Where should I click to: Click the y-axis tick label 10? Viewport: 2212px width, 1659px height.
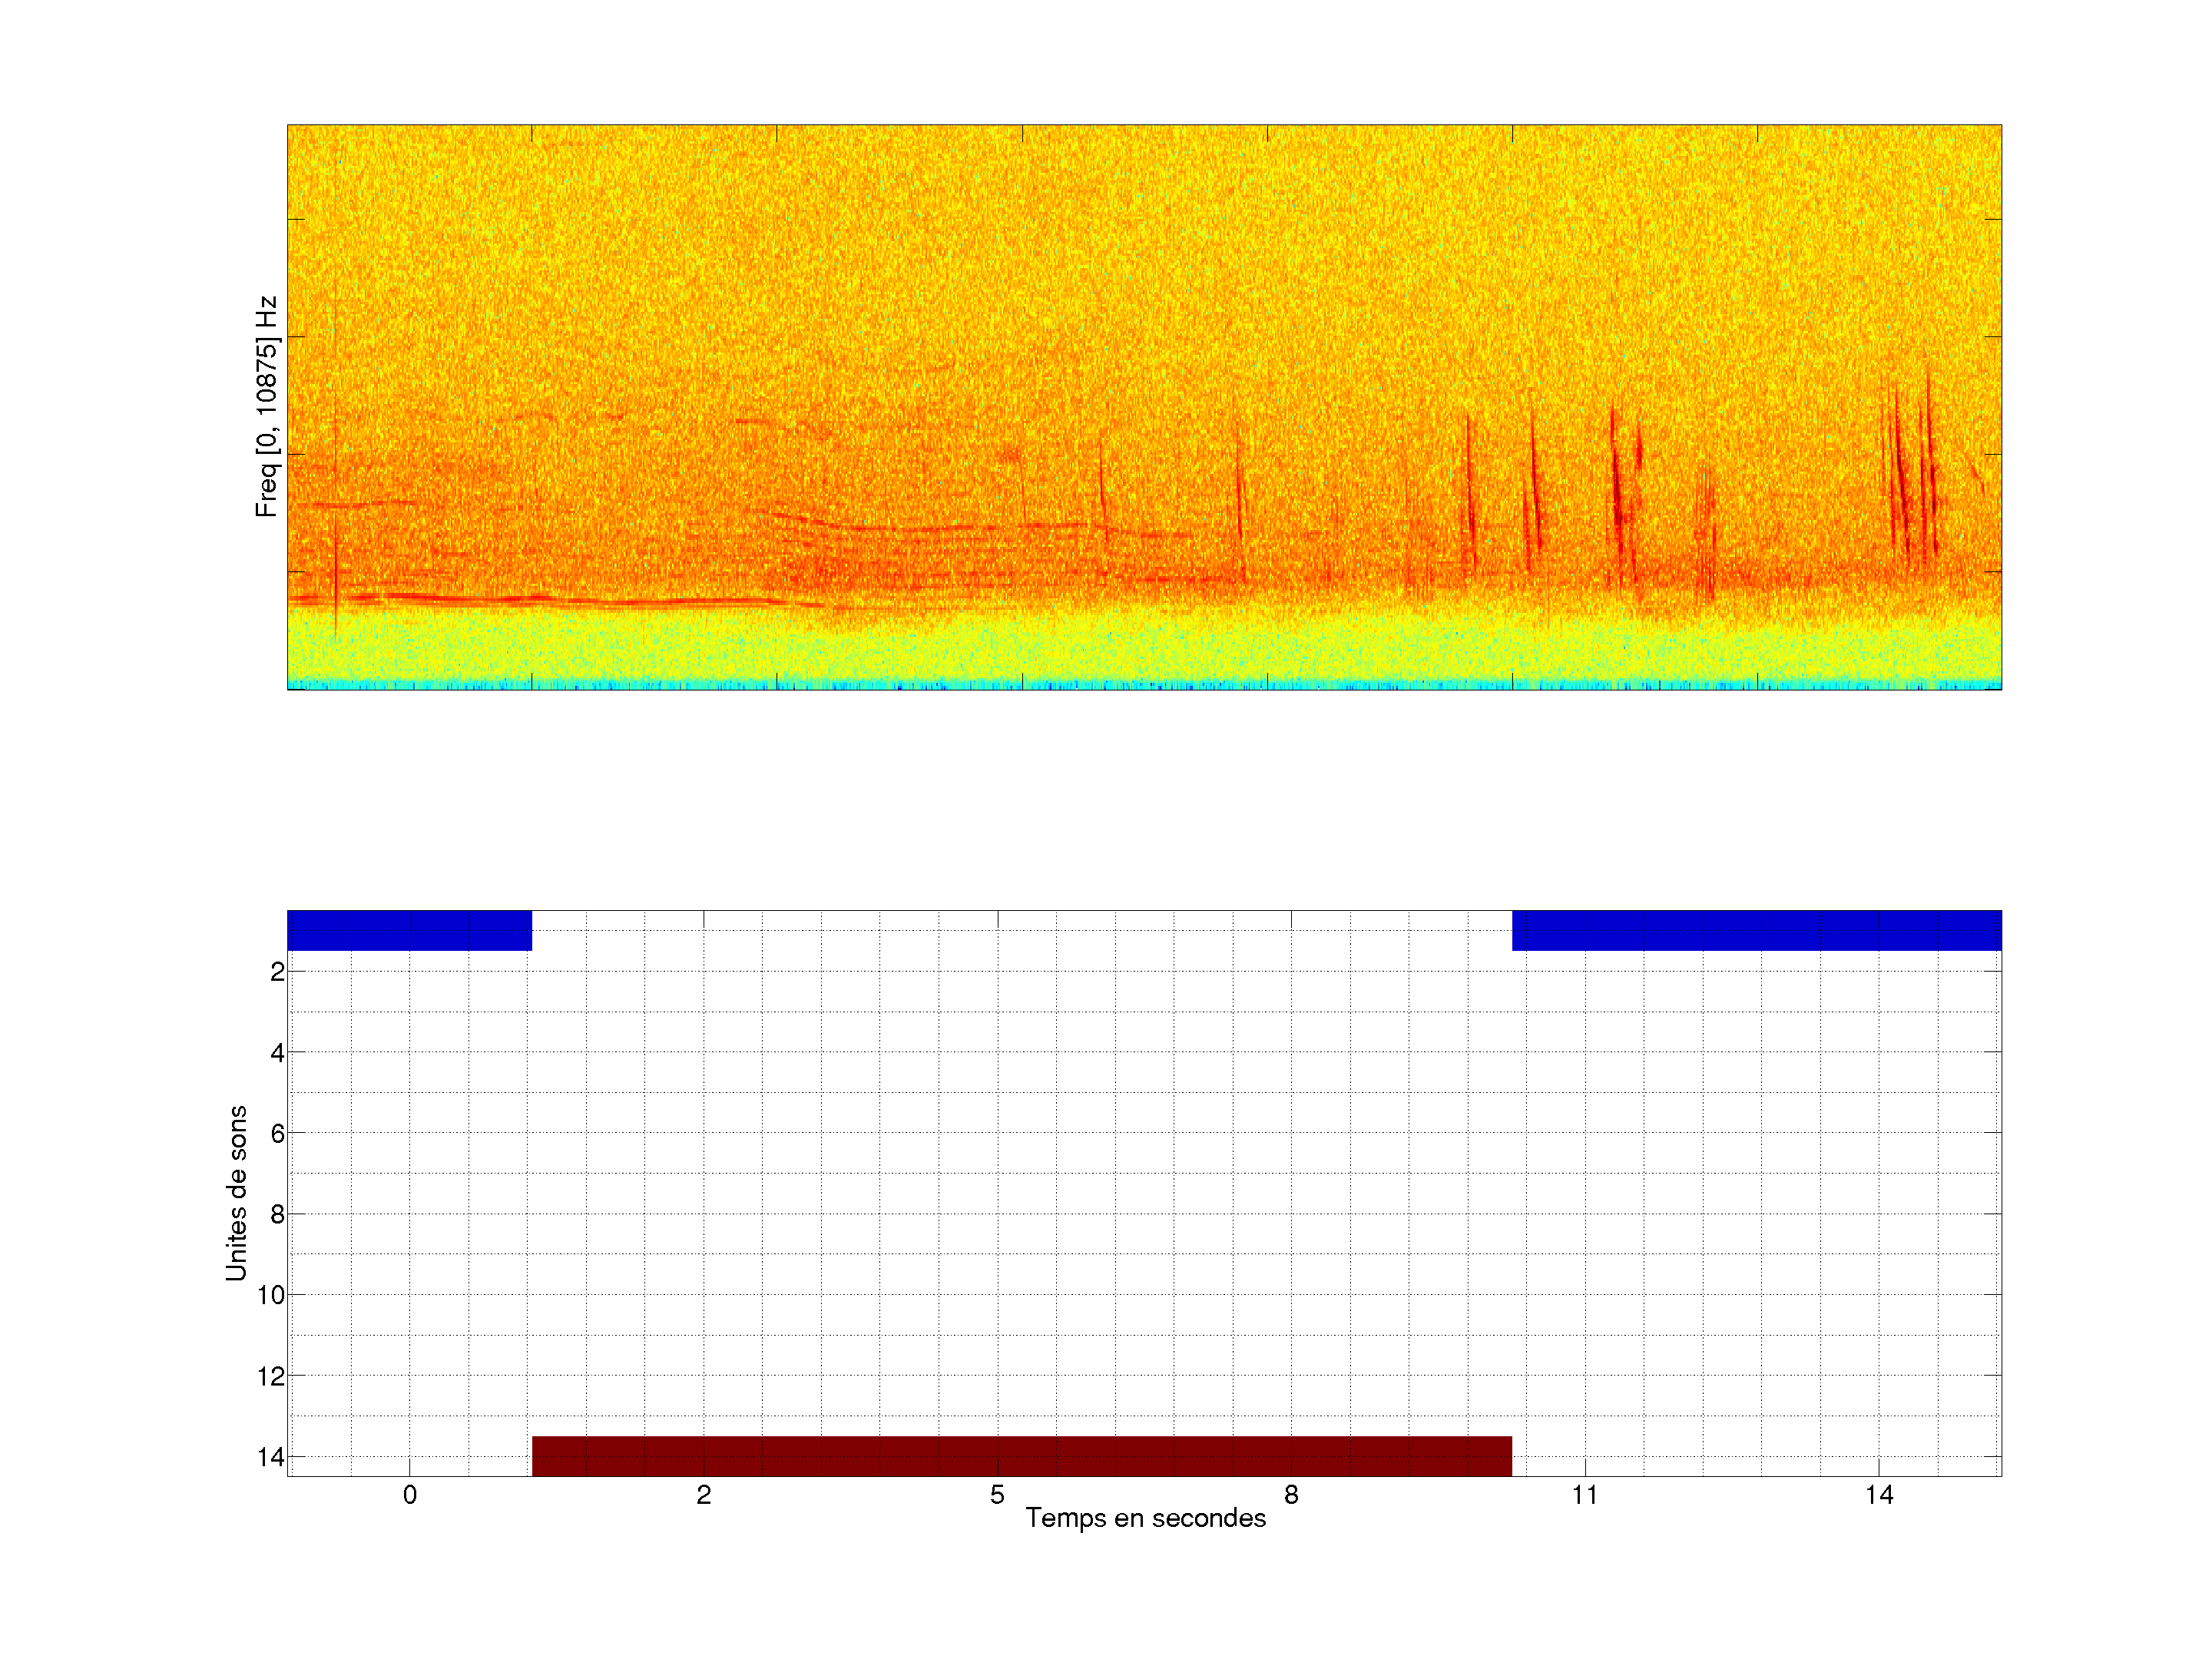pos(271,1296)
